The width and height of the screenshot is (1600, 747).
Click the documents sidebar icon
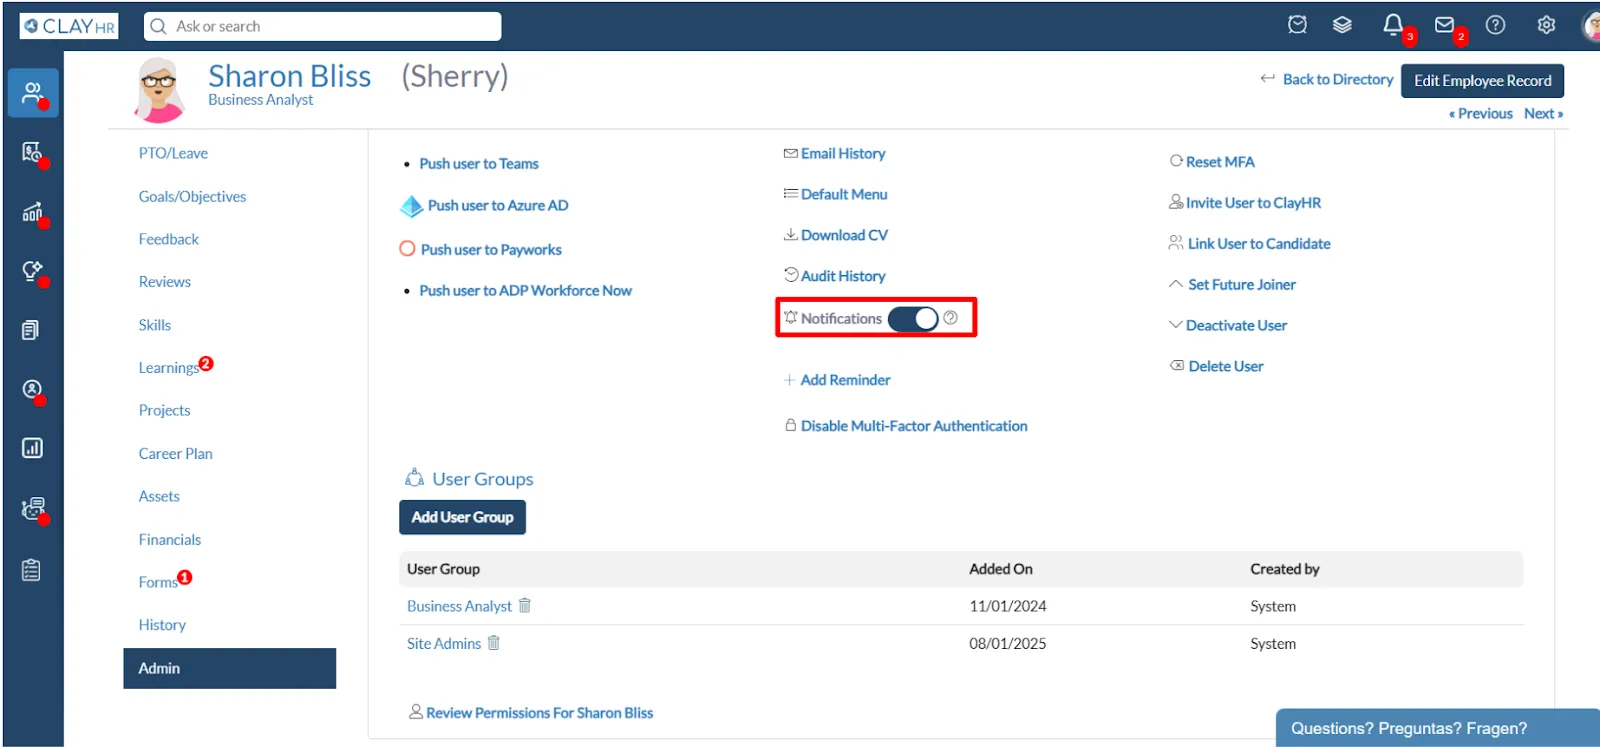(x=31, y=330)
